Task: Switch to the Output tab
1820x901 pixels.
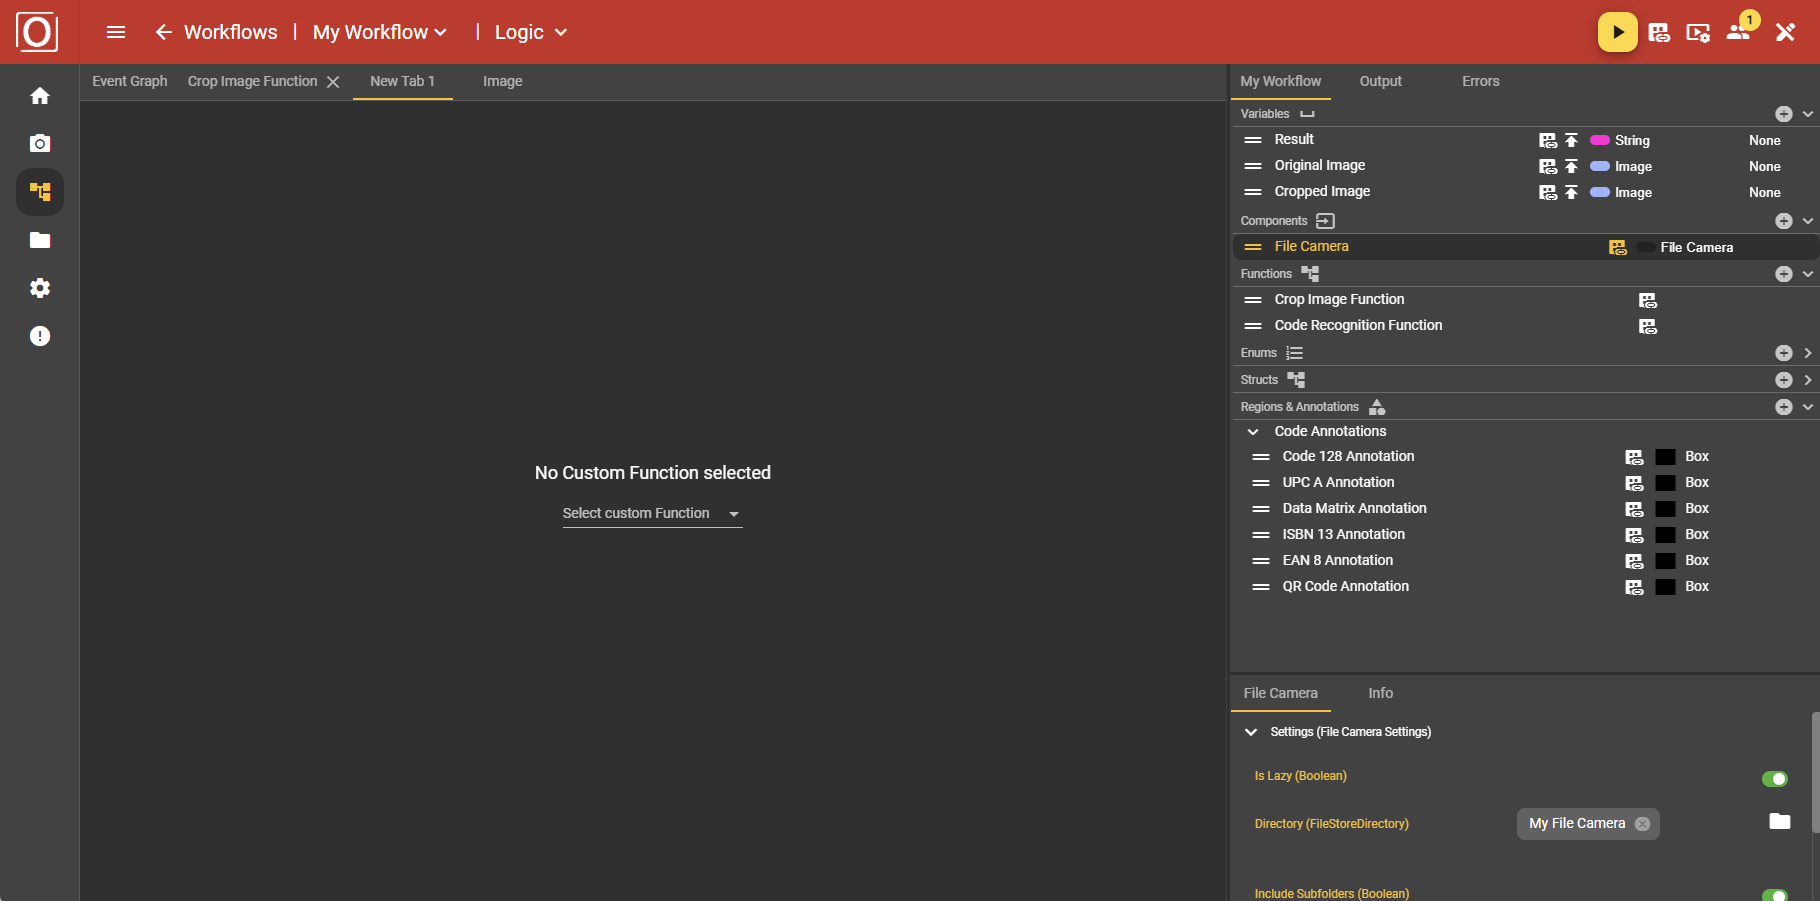Action: click(1380, 81)
